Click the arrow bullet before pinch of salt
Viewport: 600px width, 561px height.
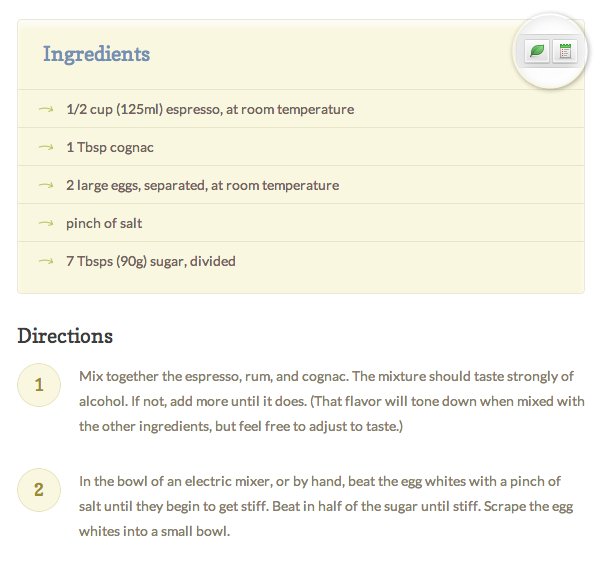46,223
